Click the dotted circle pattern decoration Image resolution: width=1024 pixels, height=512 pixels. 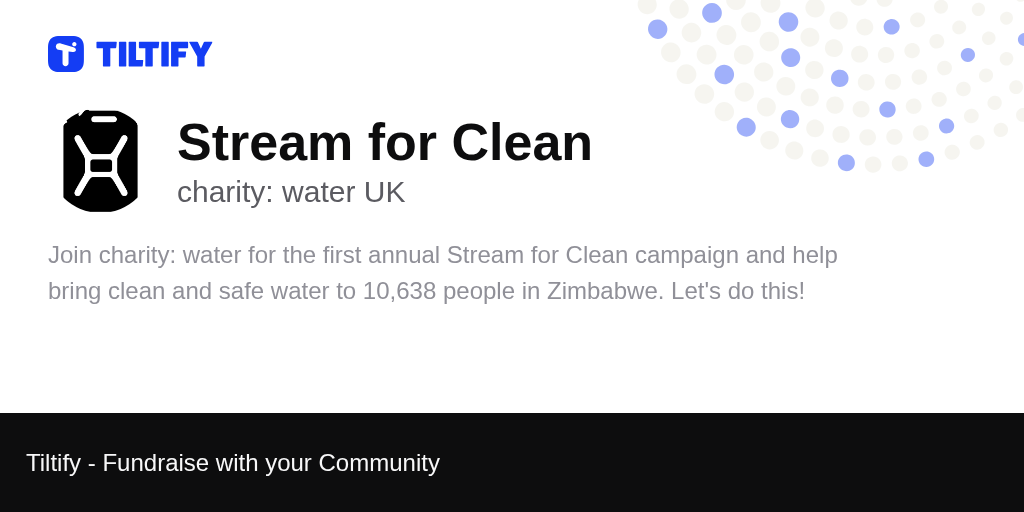(x=831, y=85)
